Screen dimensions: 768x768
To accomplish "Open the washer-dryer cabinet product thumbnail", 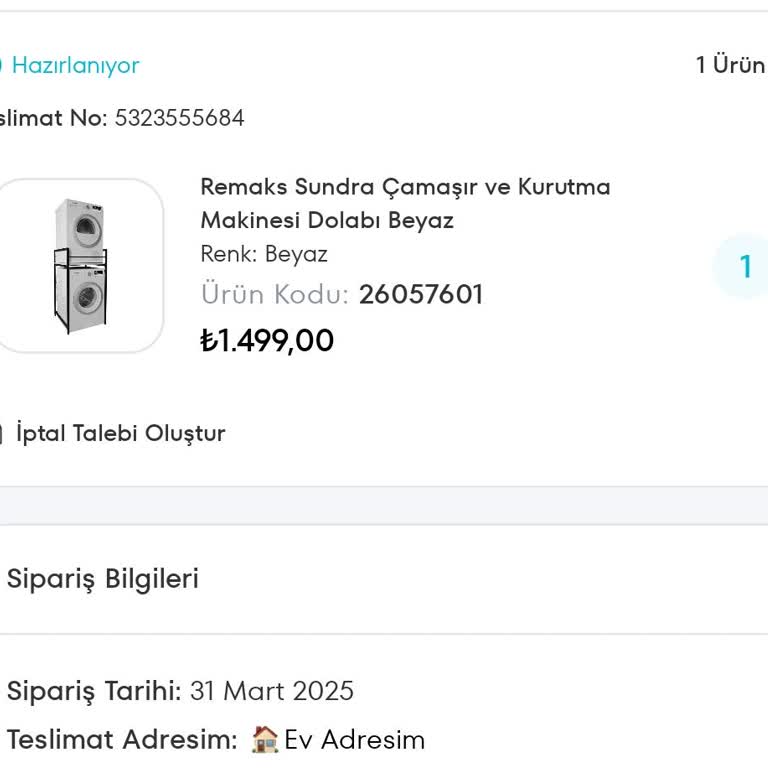I will tap(80, 266).
